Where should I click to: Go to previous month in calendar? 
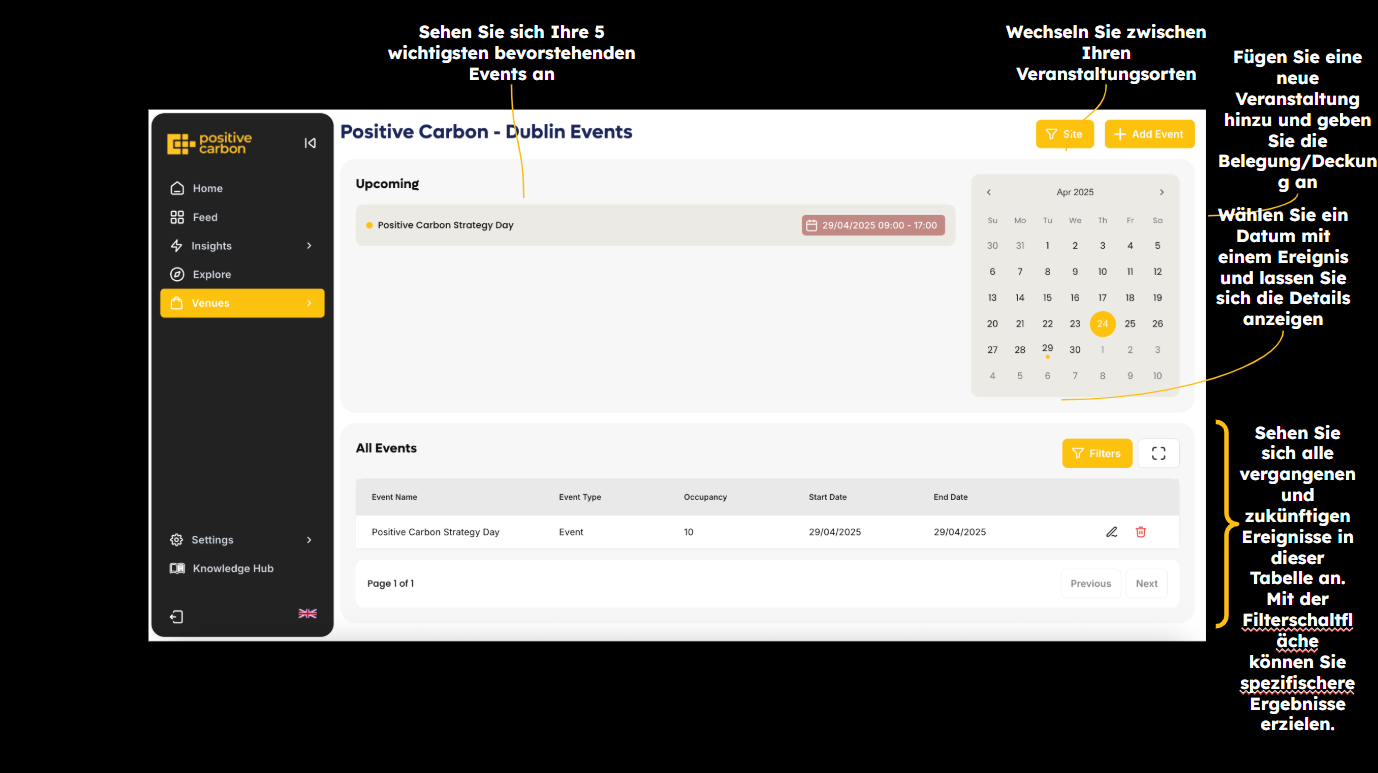[x=989, y=192]
